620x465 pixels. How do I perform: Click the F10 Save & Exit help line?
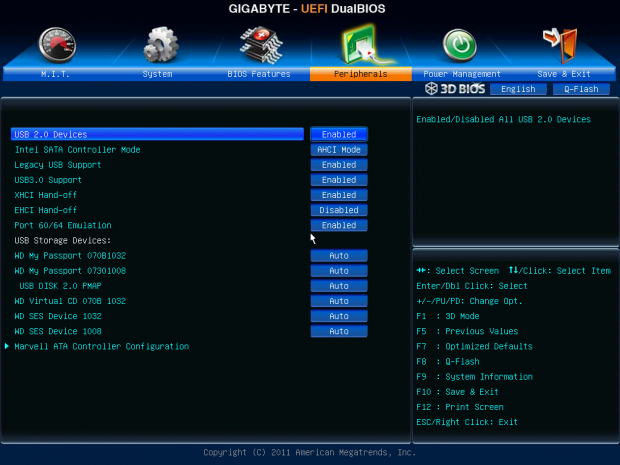click(x=457, y=392)
